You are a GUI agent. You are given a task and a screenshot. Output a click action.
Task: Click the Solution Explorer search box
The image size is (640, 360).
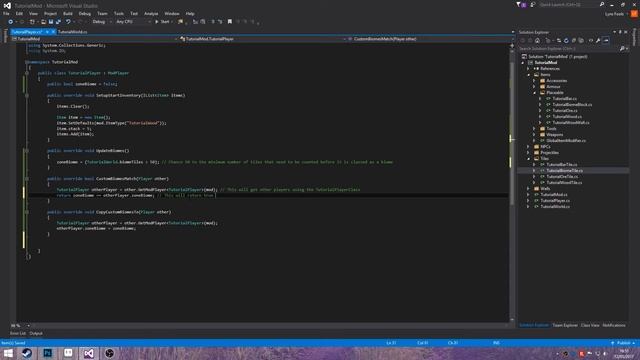click(568, 49)
